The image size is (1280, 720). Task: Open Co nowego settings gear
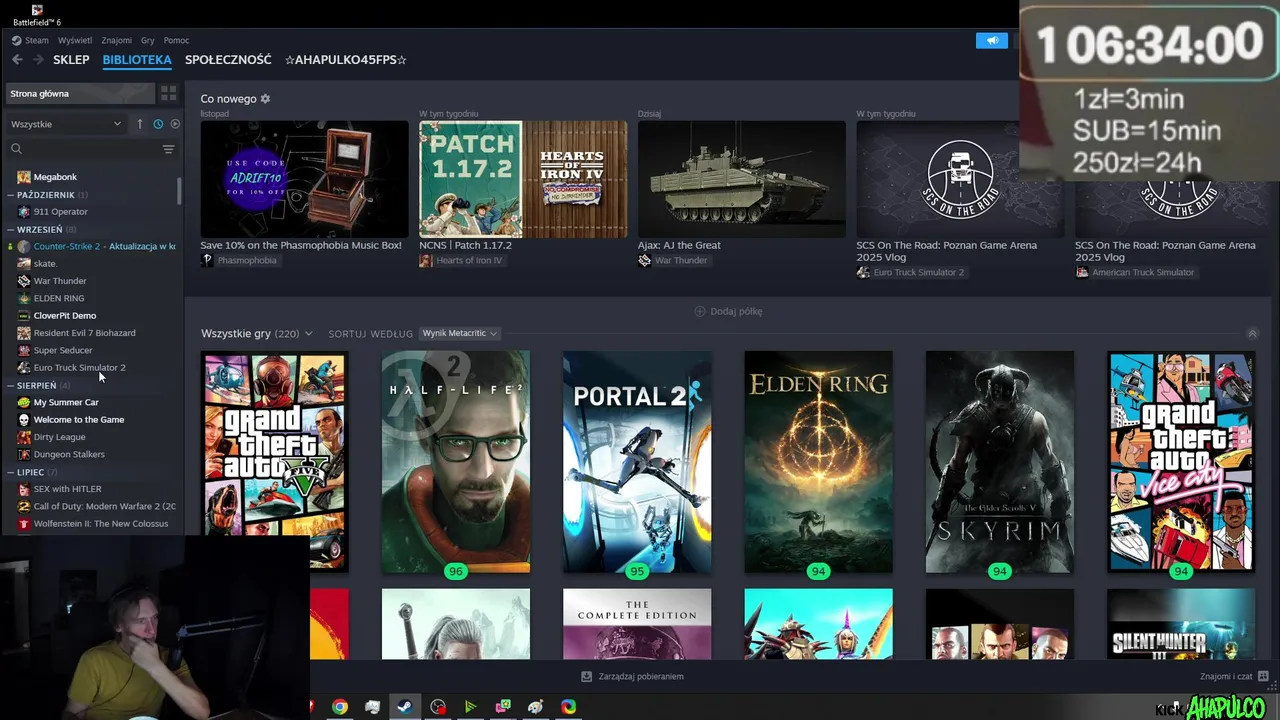[x=265, y=99]
